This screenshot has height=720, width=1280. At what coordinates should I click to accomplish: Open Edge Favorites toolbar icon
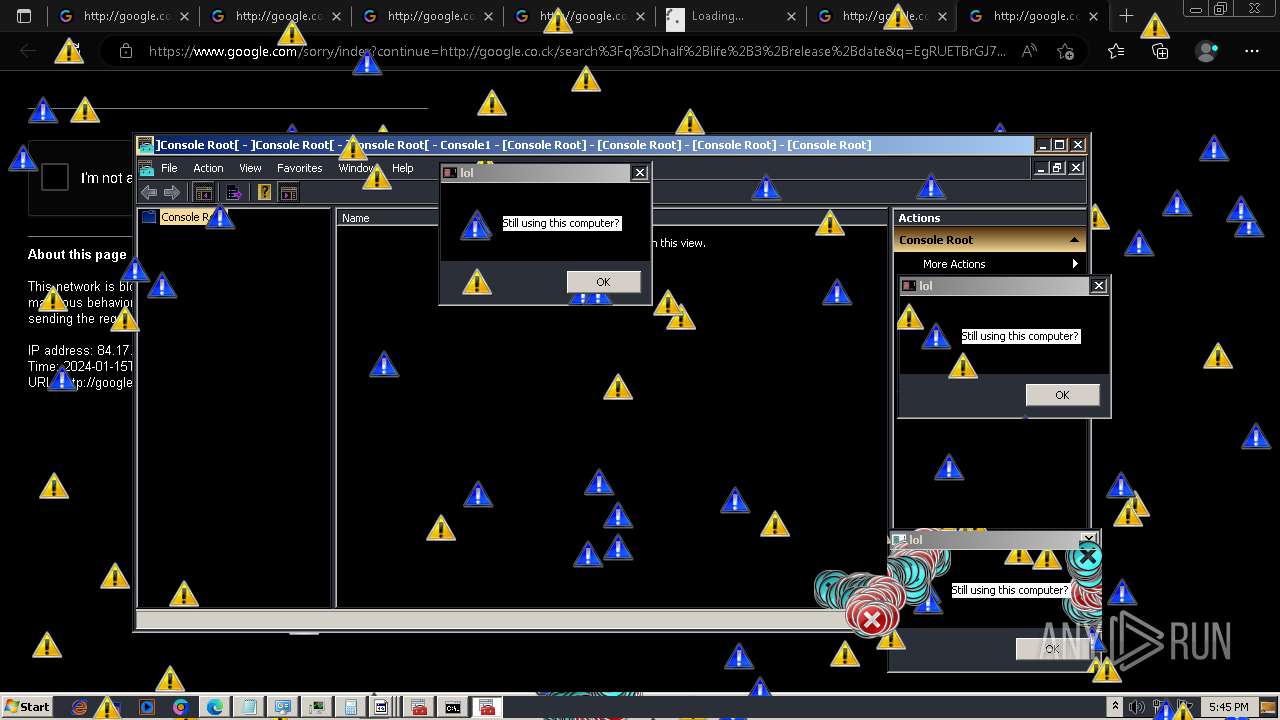[1116, 51]
